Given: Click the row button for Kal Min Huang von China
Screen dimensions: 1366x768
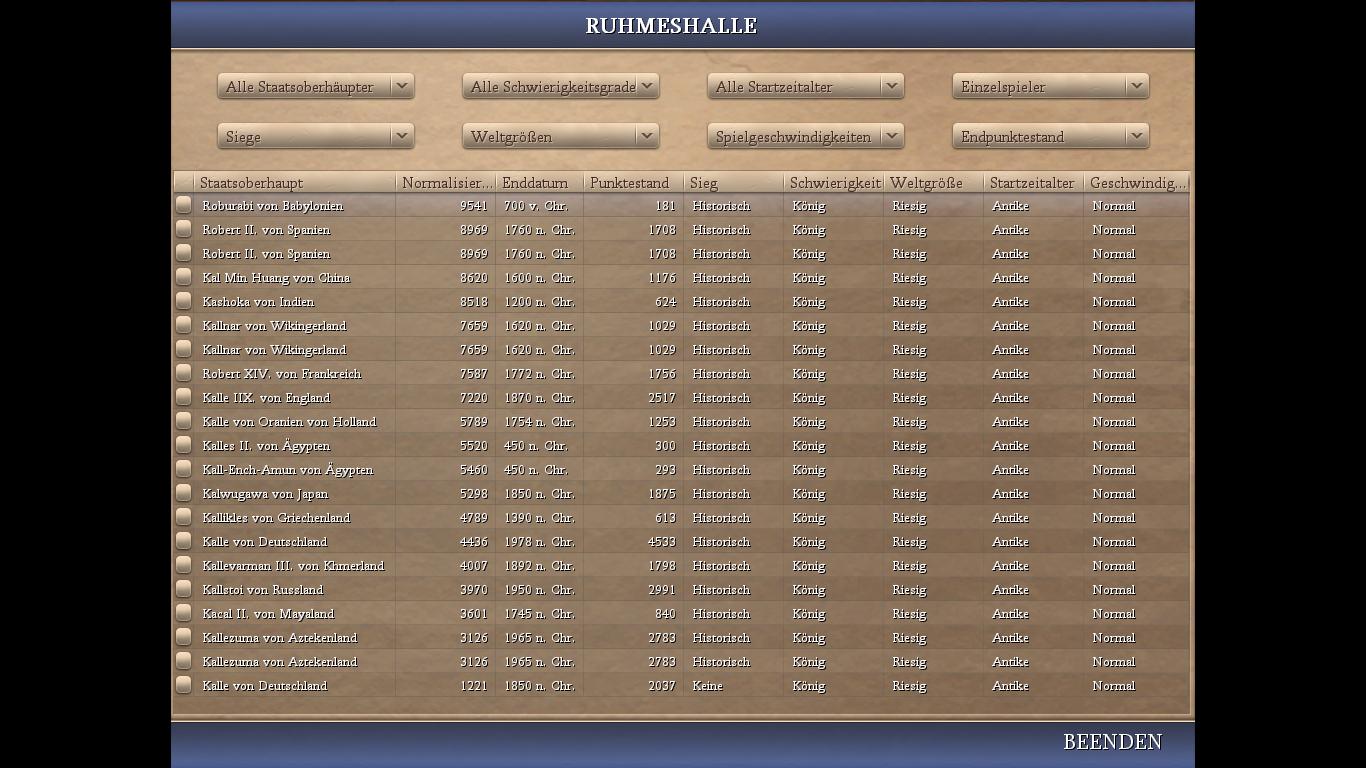Looking at the screenshot, I should [183, 277].
